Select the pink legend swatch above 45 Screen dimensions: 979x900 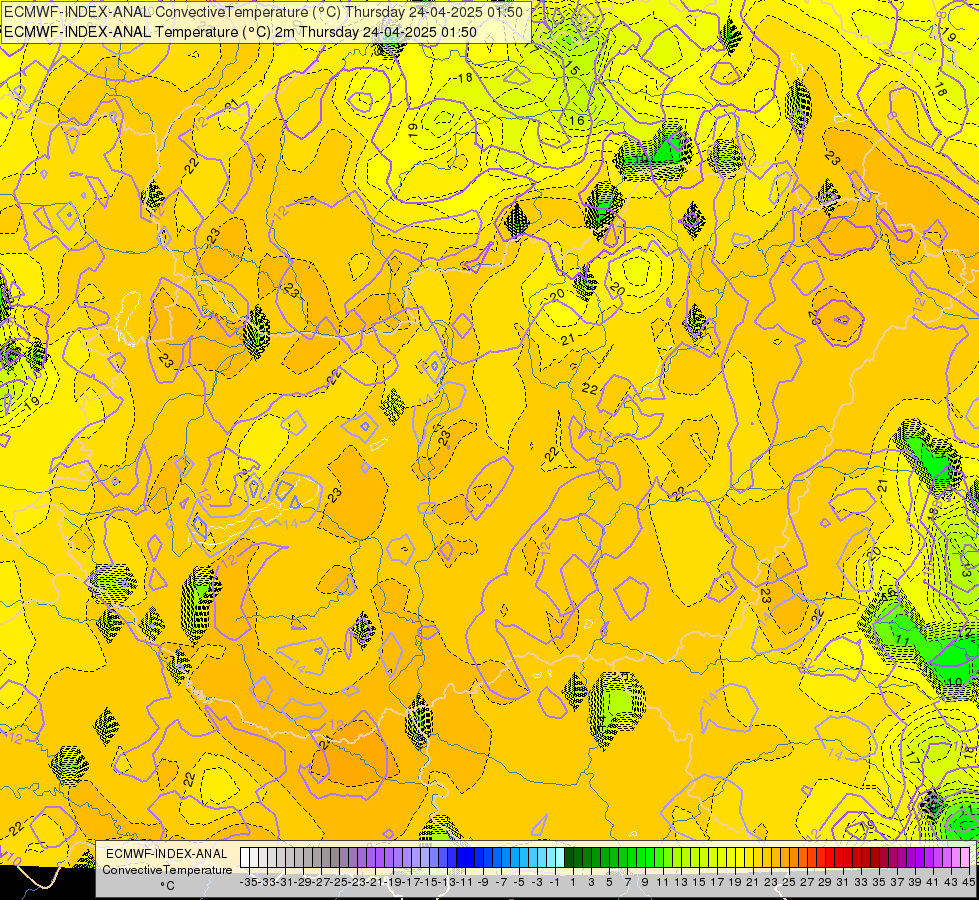[x=965, y=858]
